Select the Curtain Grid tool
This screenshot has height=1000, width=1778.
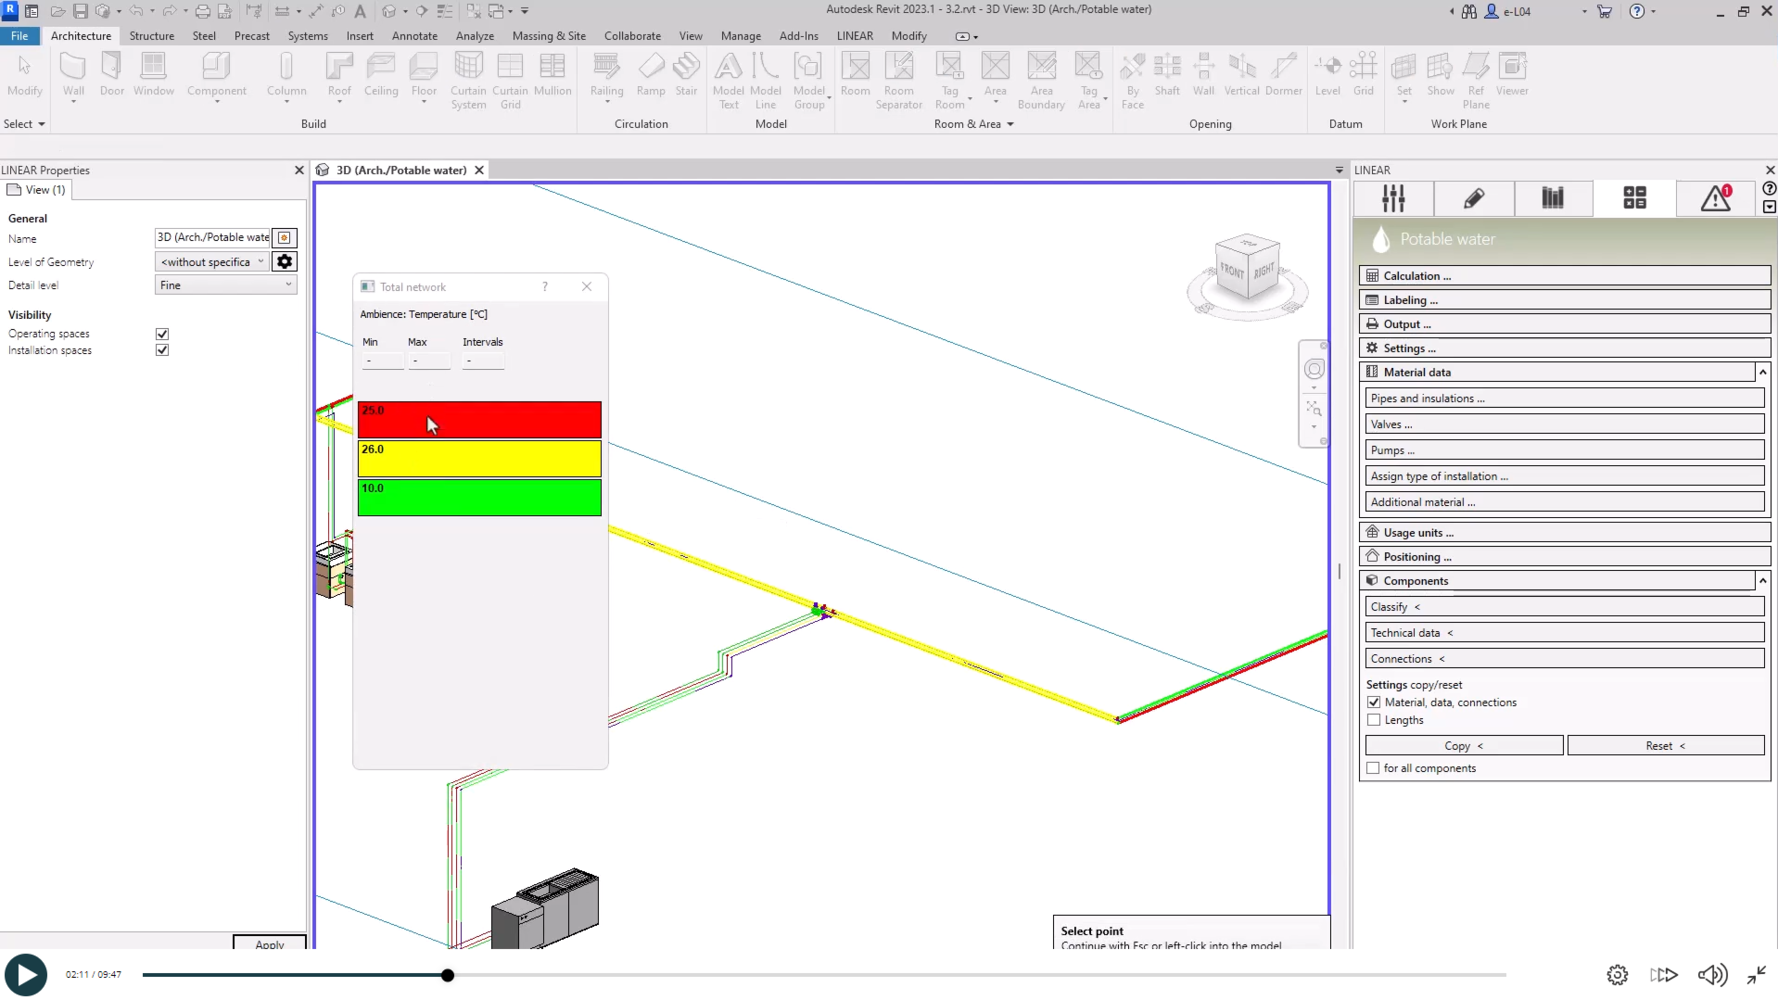510,78
